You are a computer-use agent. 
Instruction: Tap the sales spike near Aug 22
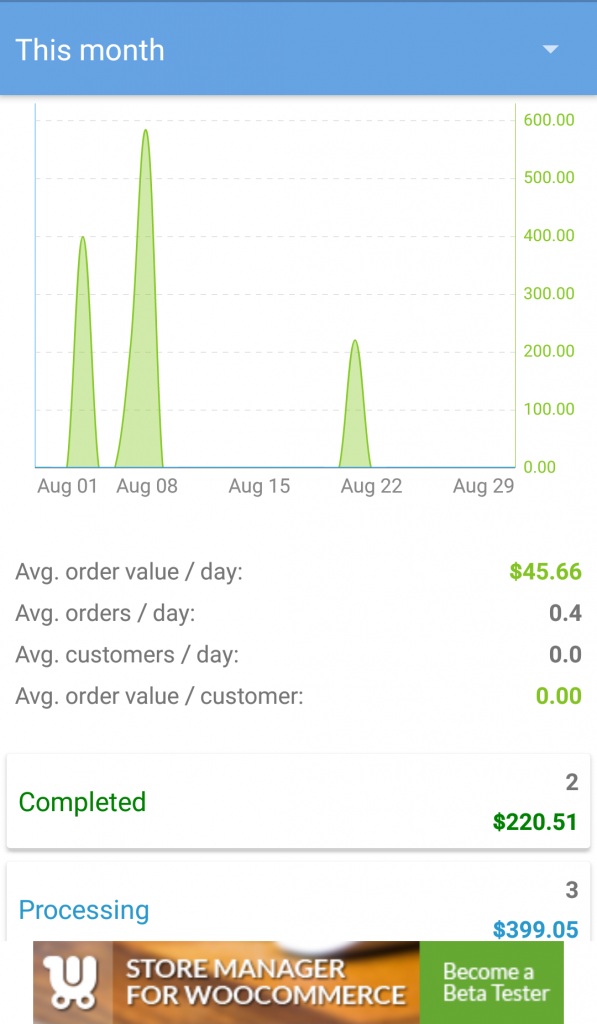click(x=356, y=400)
